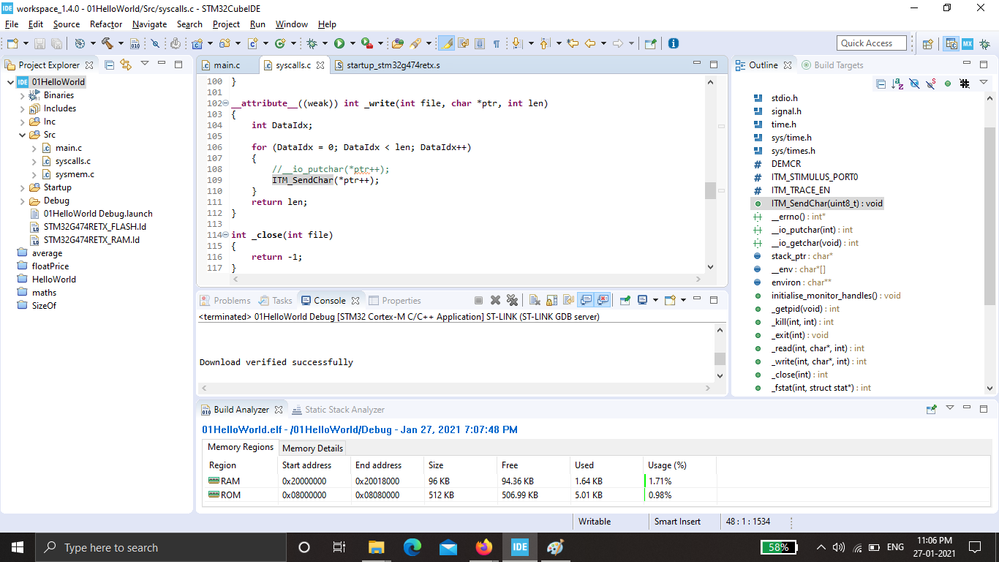
Task: Toggle Show Console When Standard Error Changes
Action: [x=603, y=300]
